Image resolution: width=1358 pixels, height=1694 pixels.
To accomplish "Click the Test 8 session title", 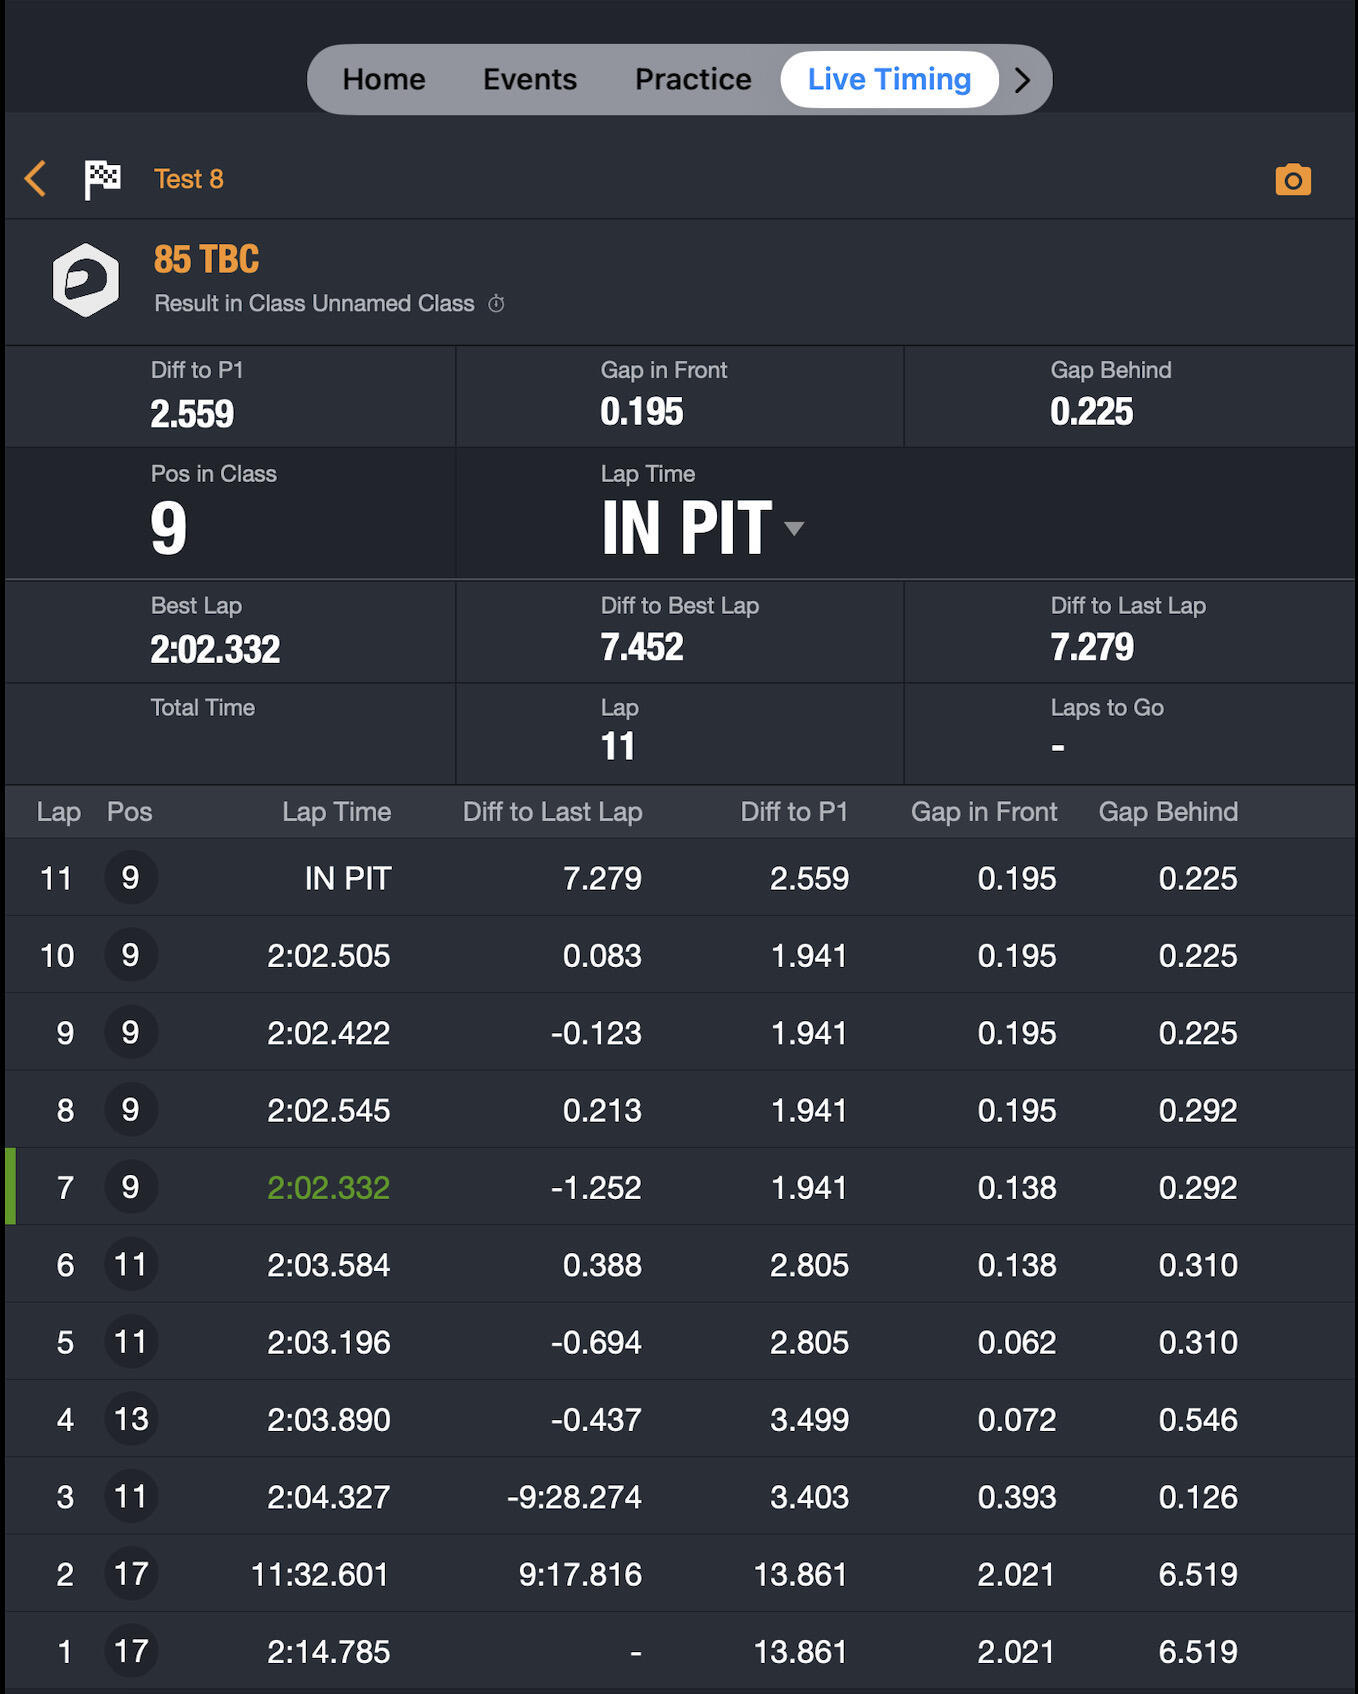I will (188, 179).
